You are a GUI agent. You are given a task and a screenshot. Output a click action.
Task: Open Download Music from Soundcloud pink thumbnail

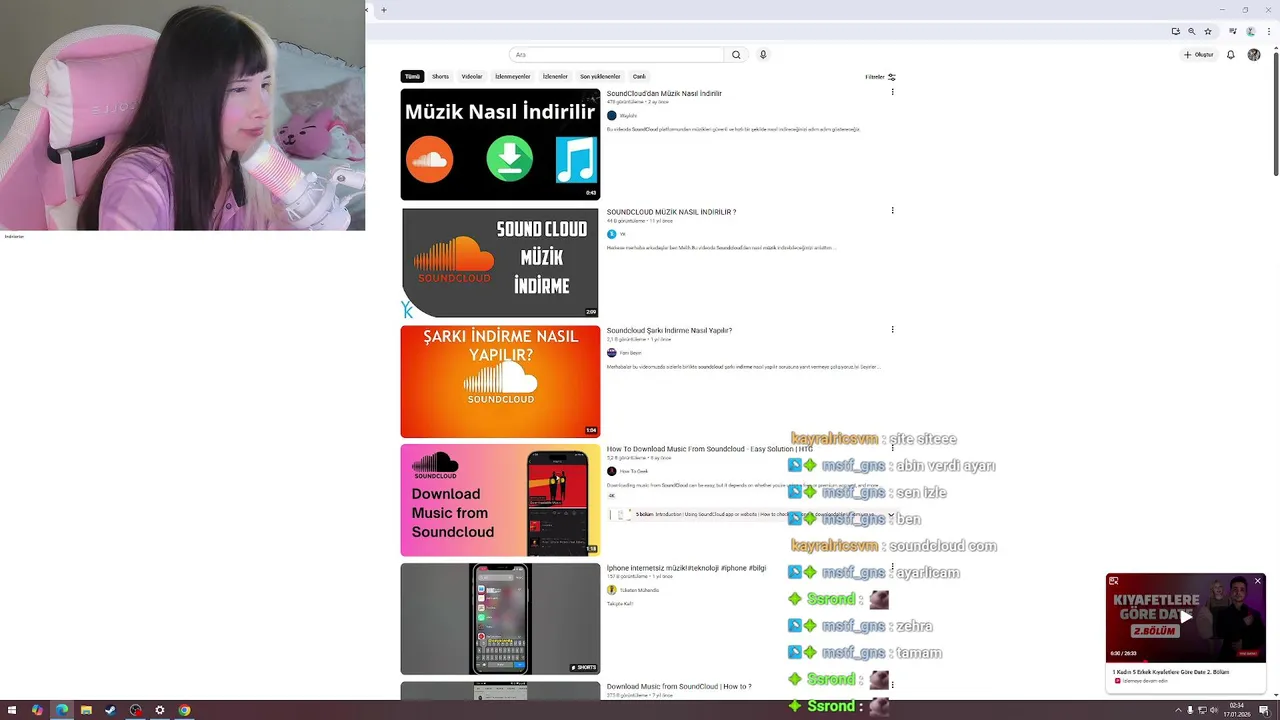coord(500,500)
